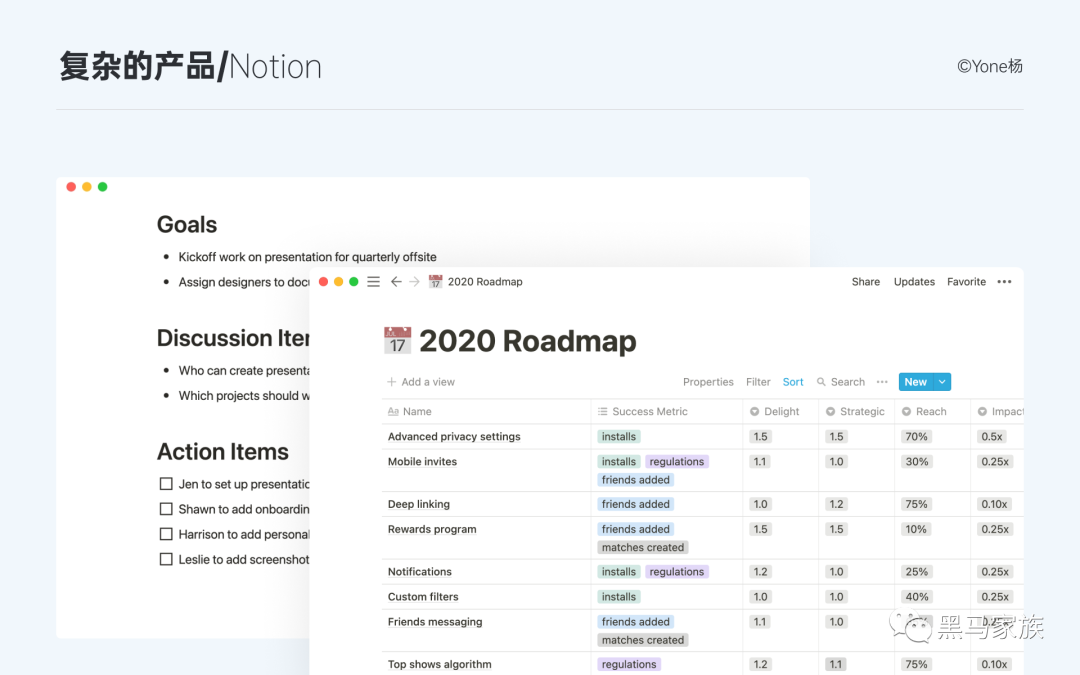
Task: Go back with the left arrow
Action: click(396, 282)
